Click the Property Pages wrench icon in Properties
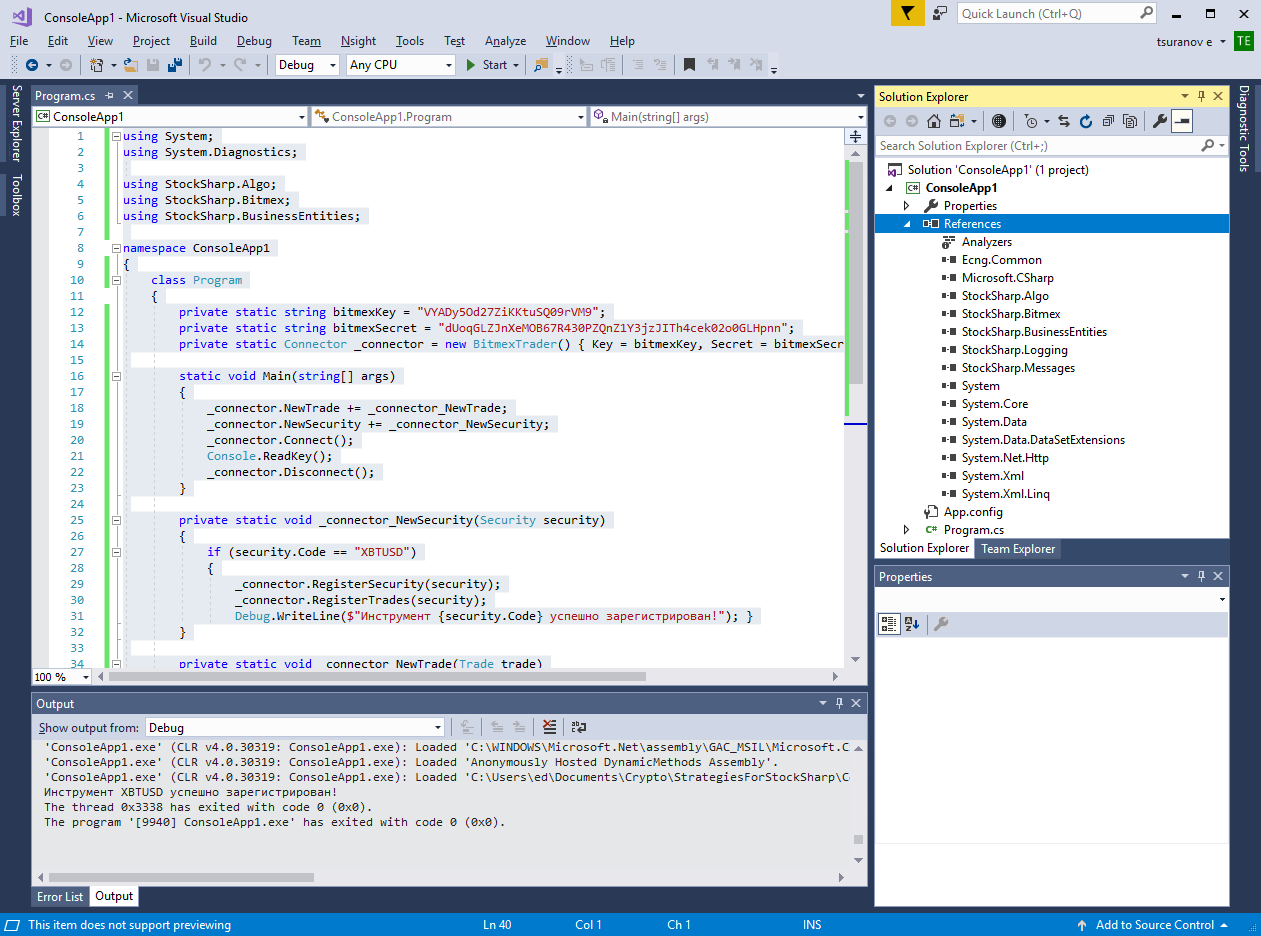 941,625
